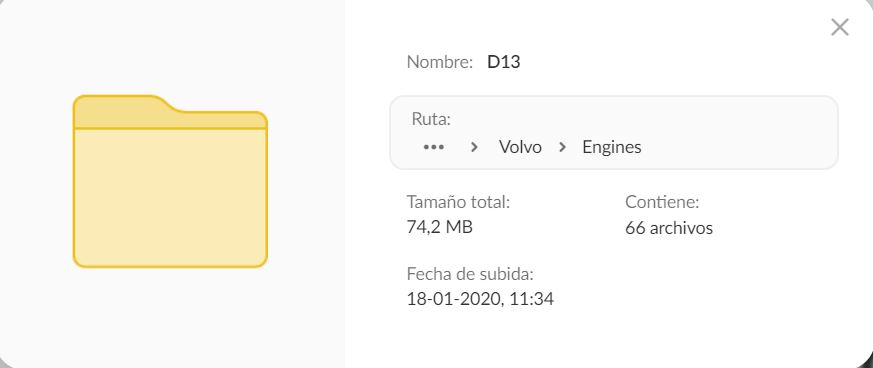Click the Nombre label
This screenshot has height=368, width=873.
(440, 62)
